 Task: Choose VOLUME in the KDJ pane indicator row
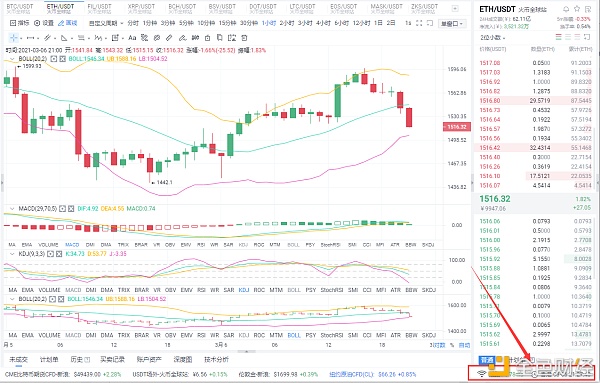(49, 290)
